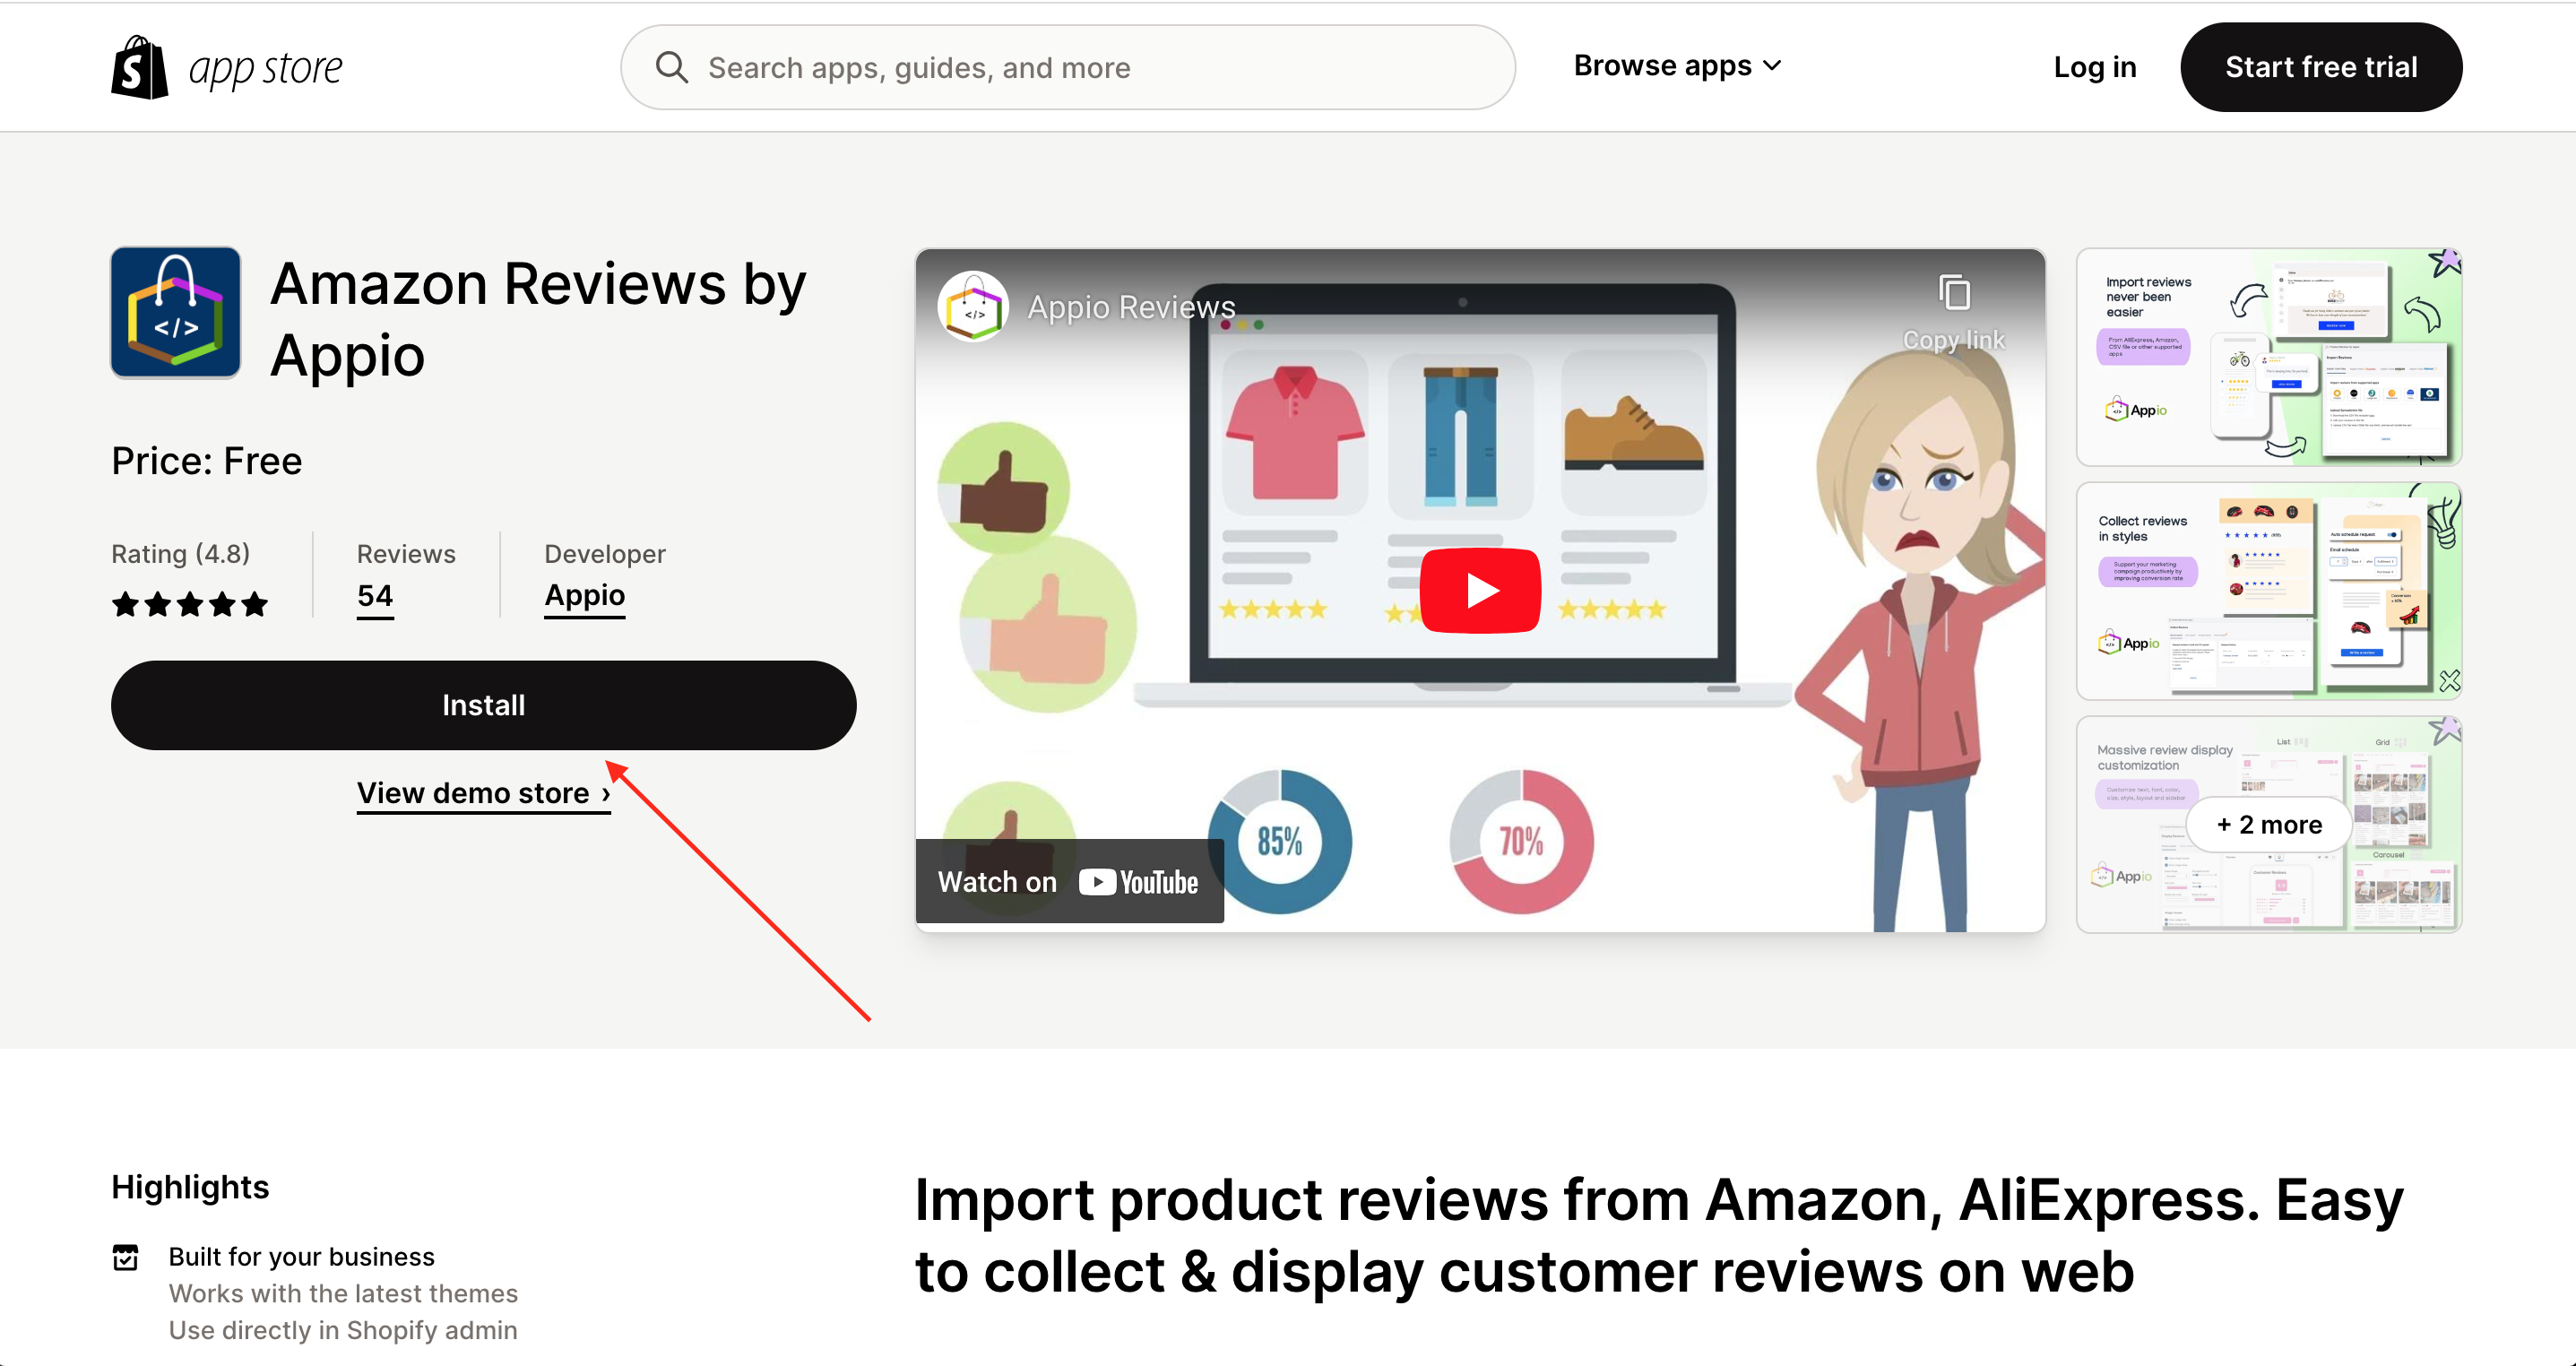Image resolution: width=2576 pixels, height=1366 pixels.
Task: Open the Amazon Reviews by Appio app icon
Action: pyautogui.click(x=176, y=313)
